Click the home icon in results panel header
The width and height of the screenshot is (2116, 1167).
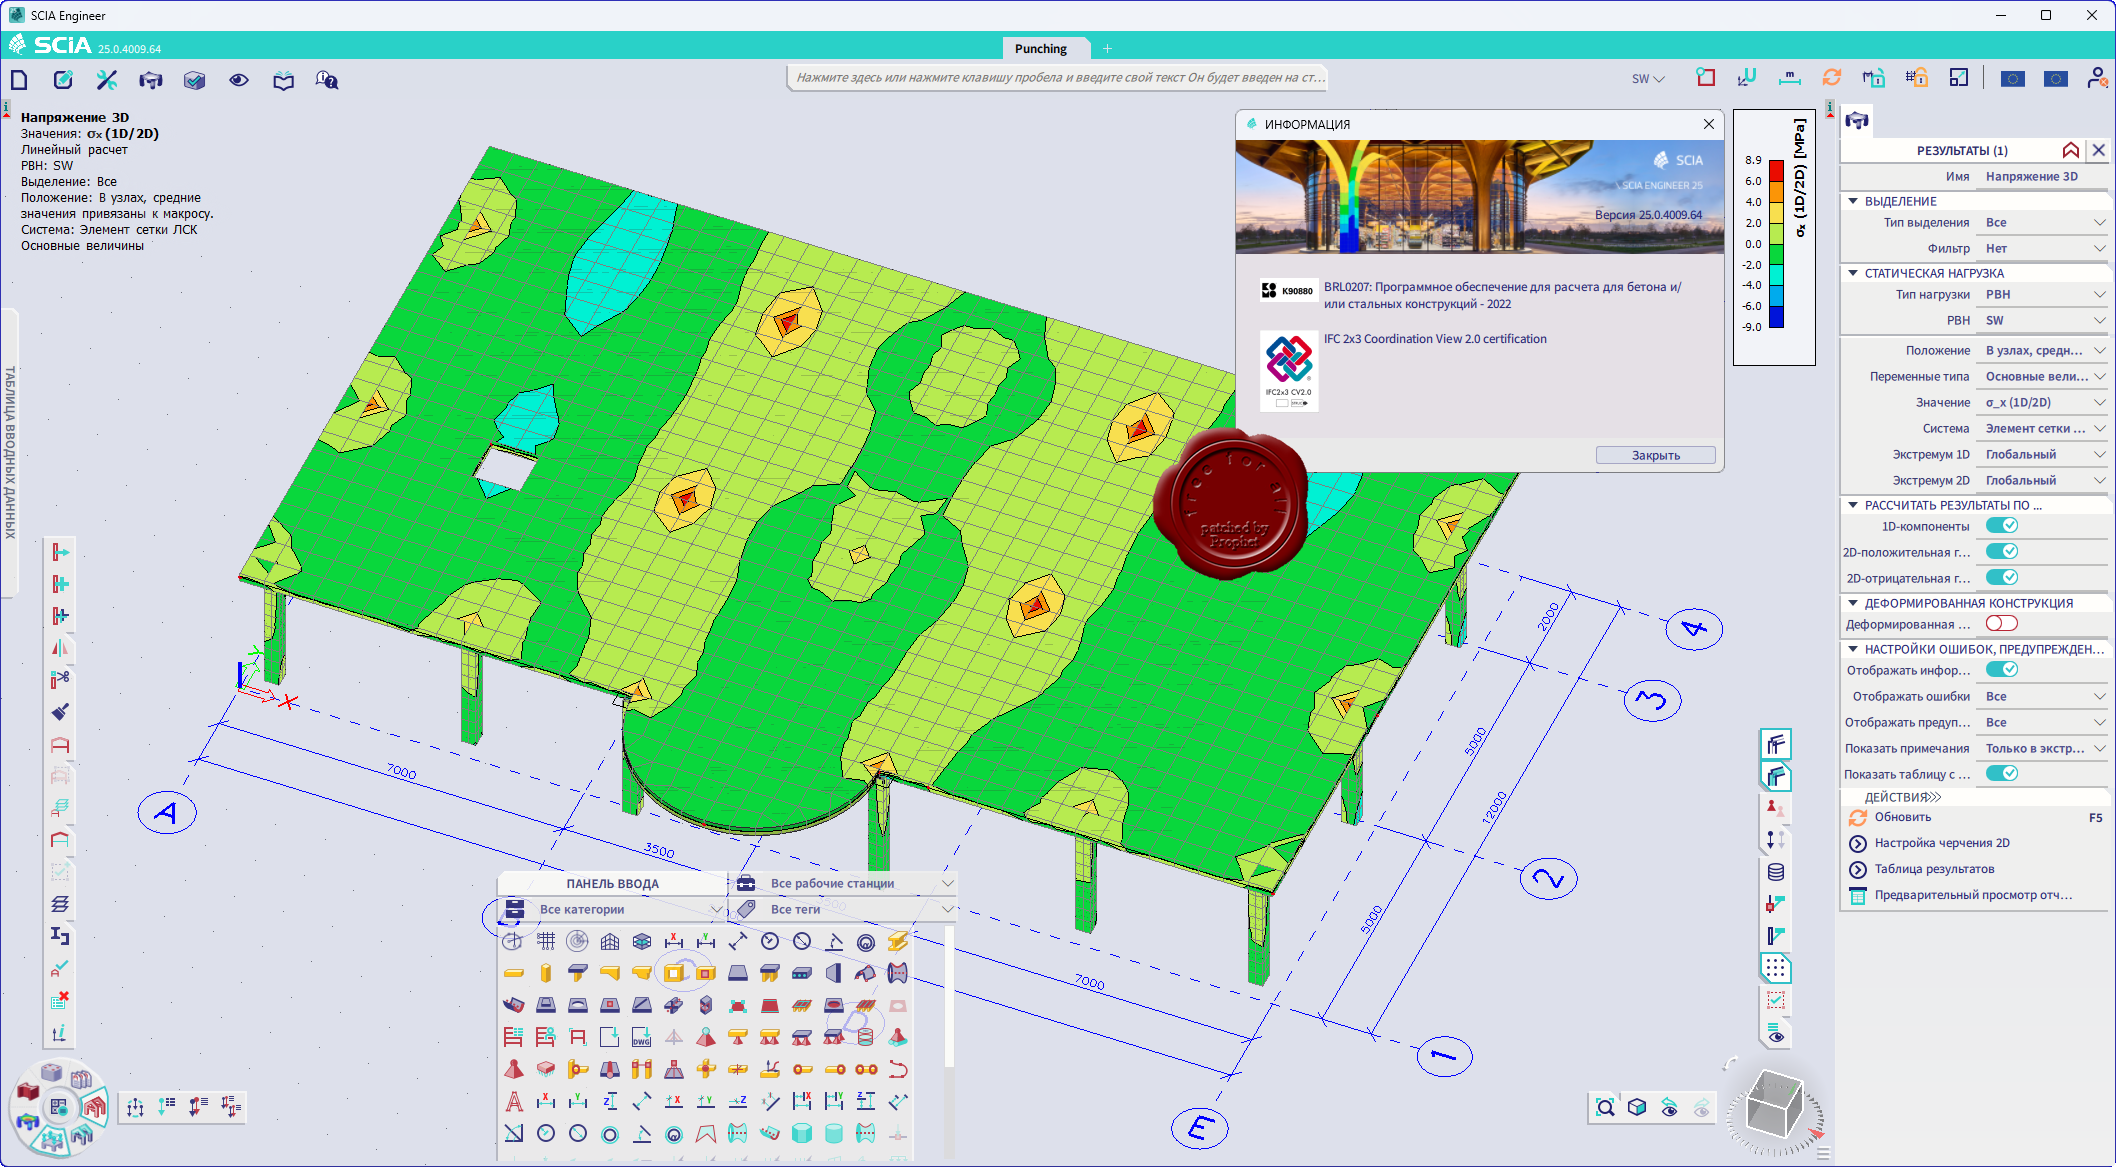(x=2071, y=150)
